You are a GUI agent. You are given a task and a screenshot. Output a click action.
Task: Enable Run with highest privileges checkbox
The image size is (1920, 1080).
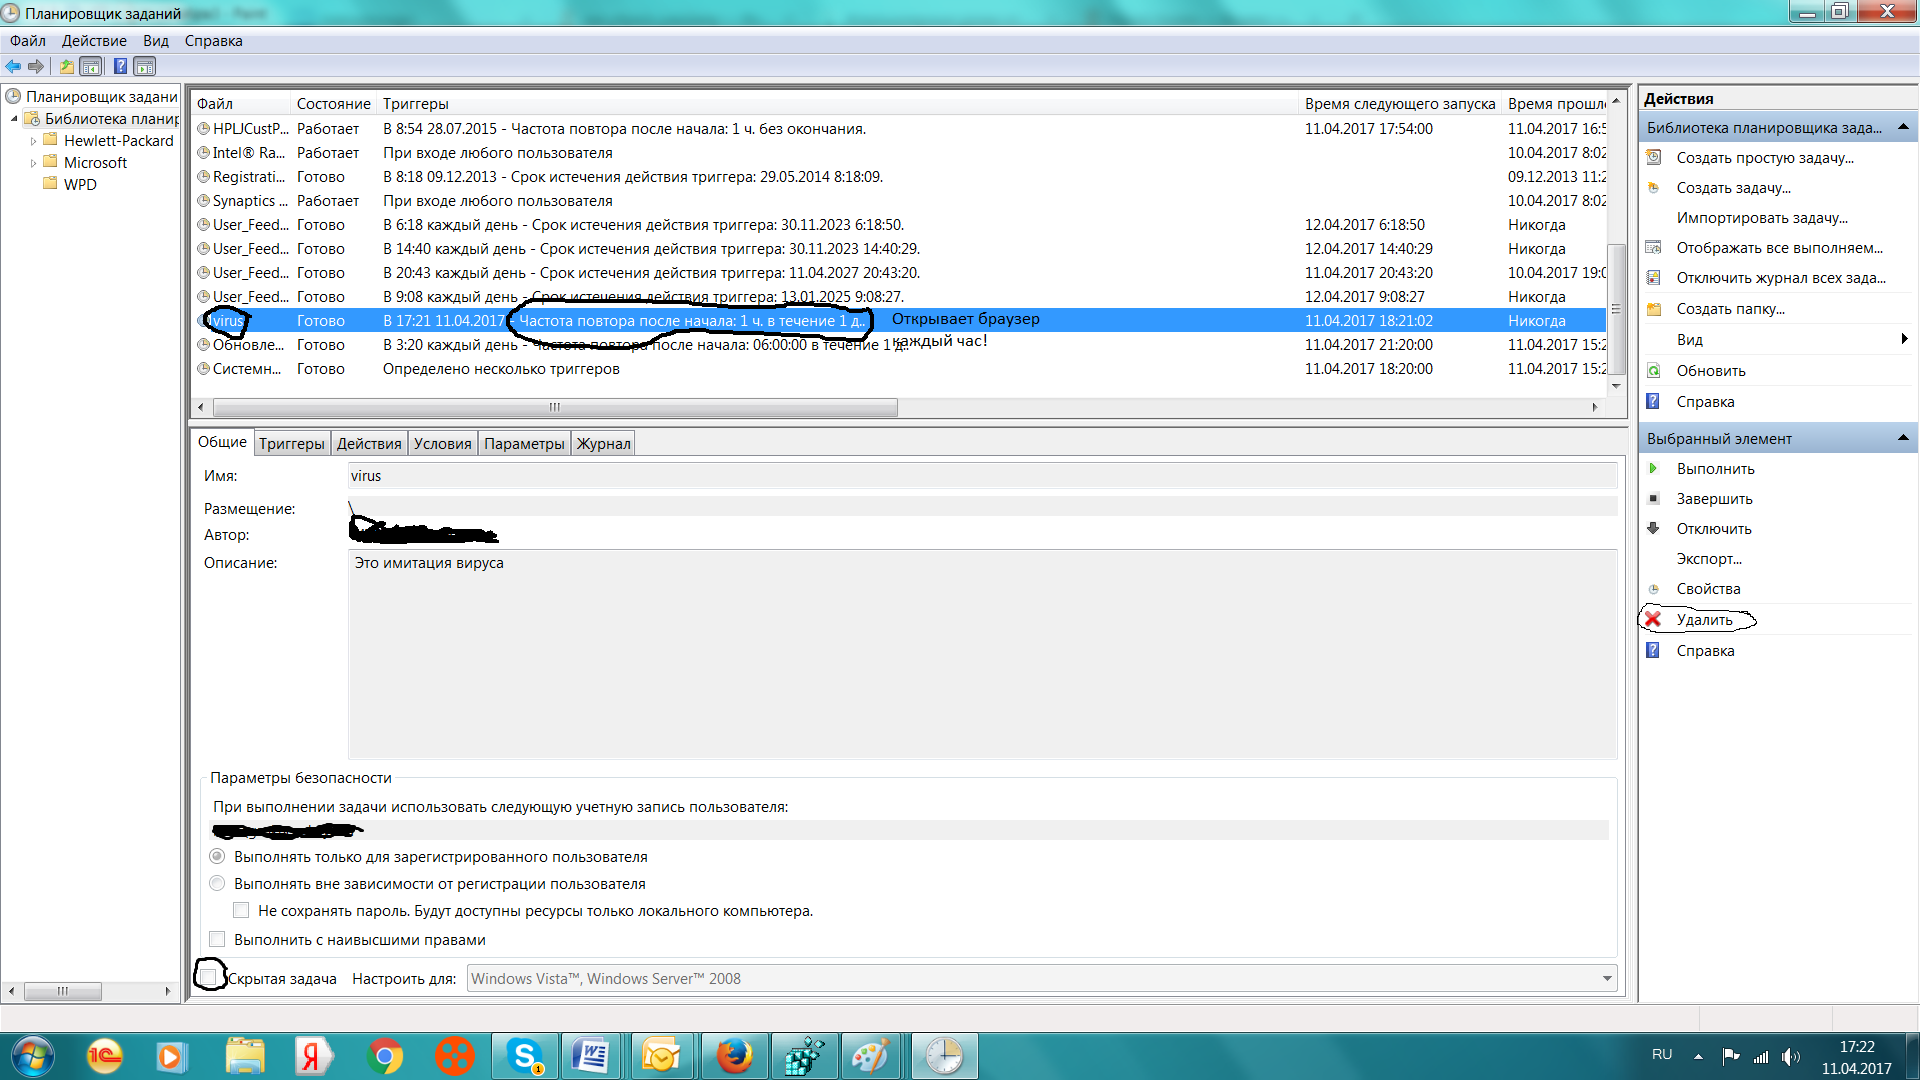pos(217,939)
